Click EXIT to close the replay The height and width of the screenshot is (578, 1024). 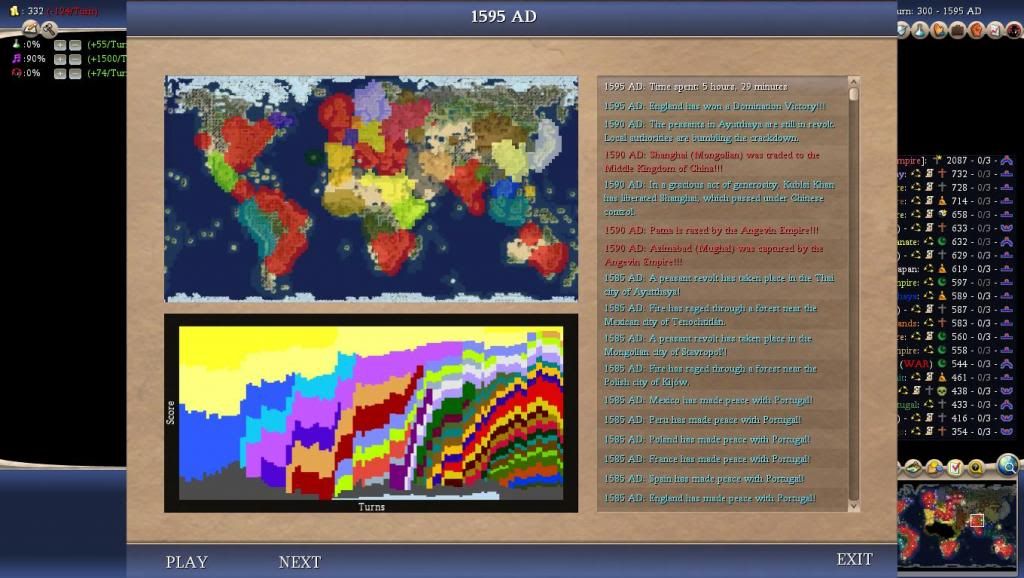pyautogui.click(x=854, y=559)
